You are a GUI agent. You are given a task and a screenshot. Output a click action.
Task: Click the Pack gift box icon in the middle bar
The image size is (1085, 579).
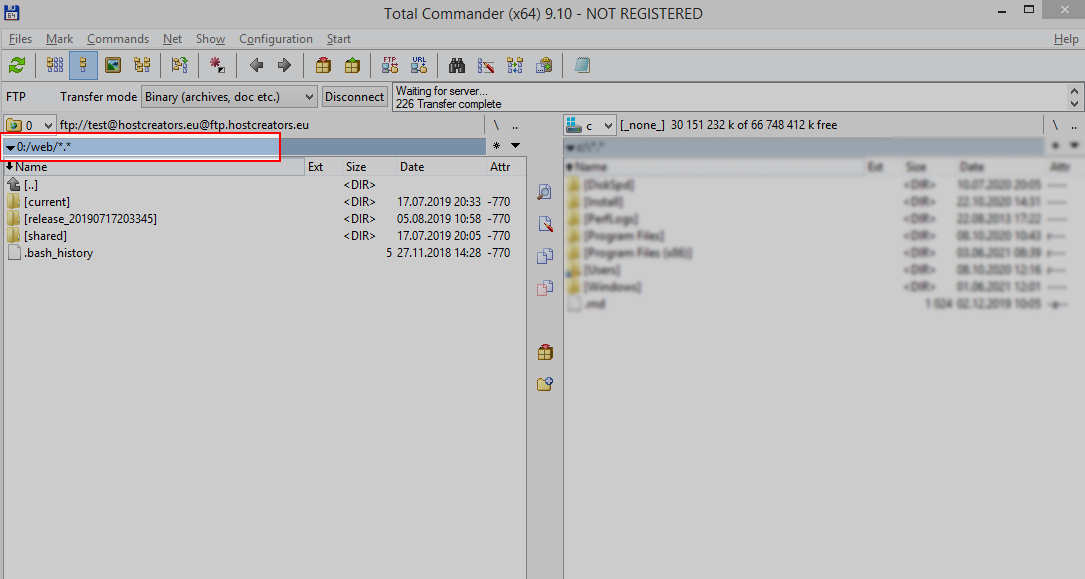(545, 352)
